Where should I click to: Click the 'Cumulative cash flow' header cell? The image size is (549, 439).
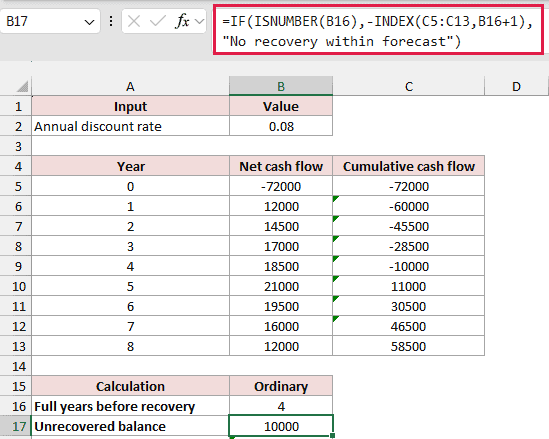pyautogui.click(x=409, y=166)
